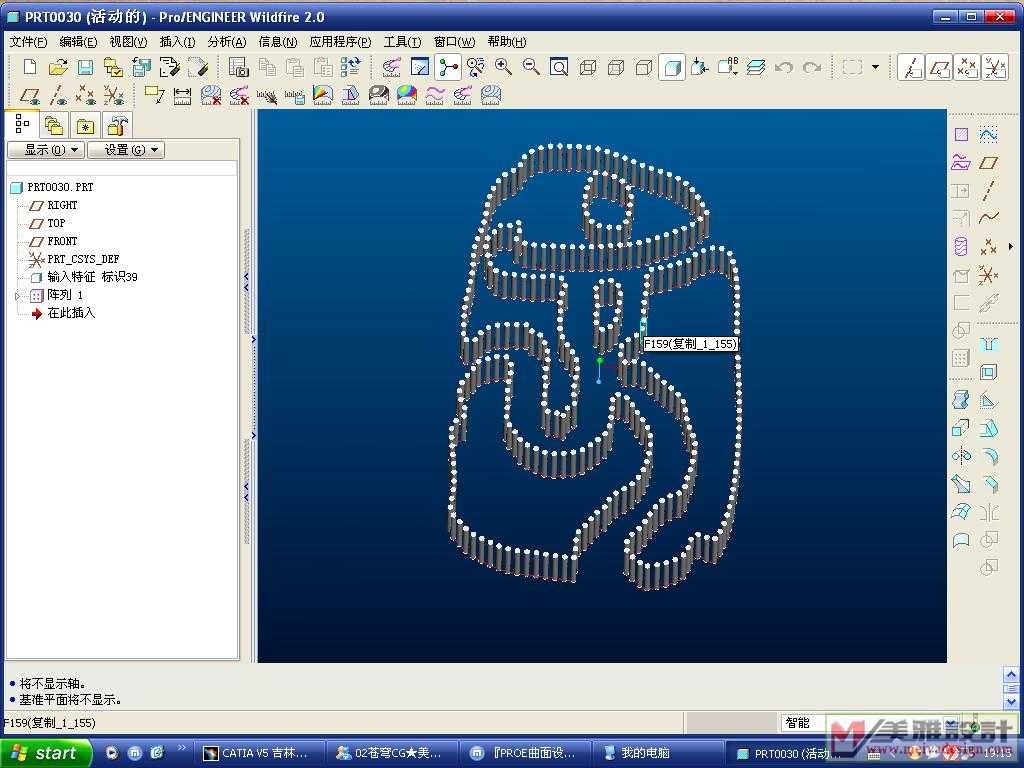Viewport: 1024px width, 768px height.
Task: Toggle Shading display mode
Action: [673, 67]
